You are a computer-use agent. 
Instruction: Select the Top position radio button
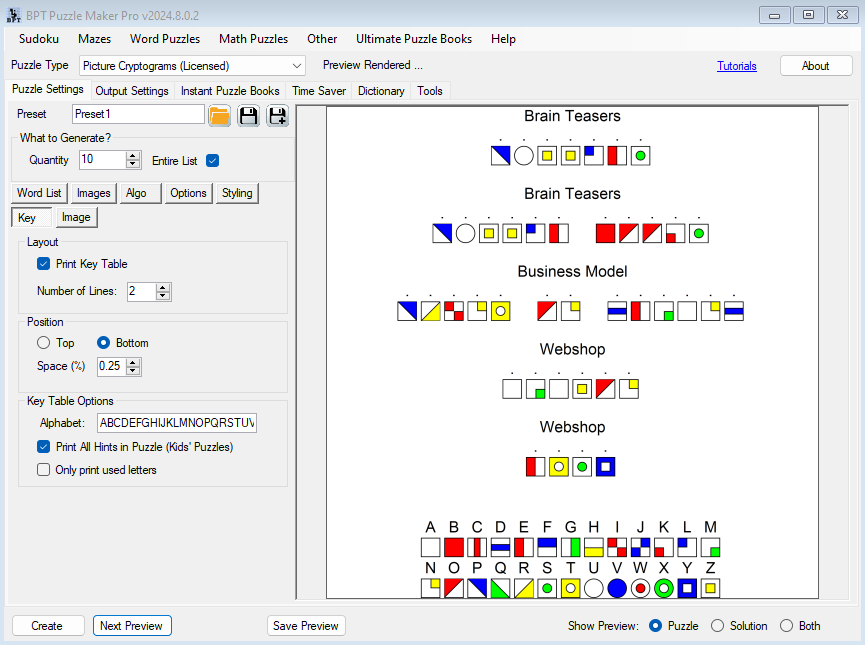44,343
